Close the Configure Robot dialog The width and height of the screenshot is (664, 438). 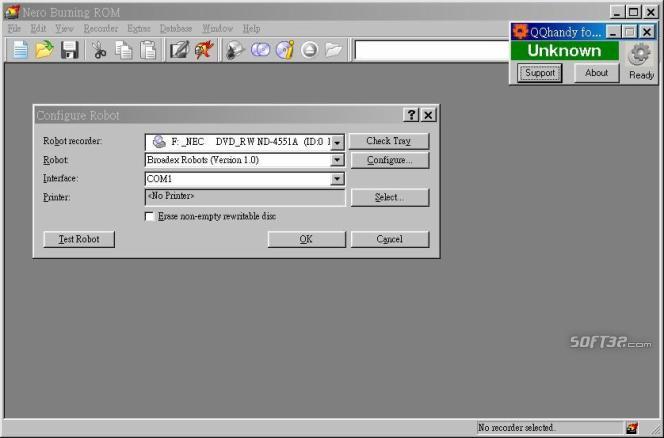[428, 115]
